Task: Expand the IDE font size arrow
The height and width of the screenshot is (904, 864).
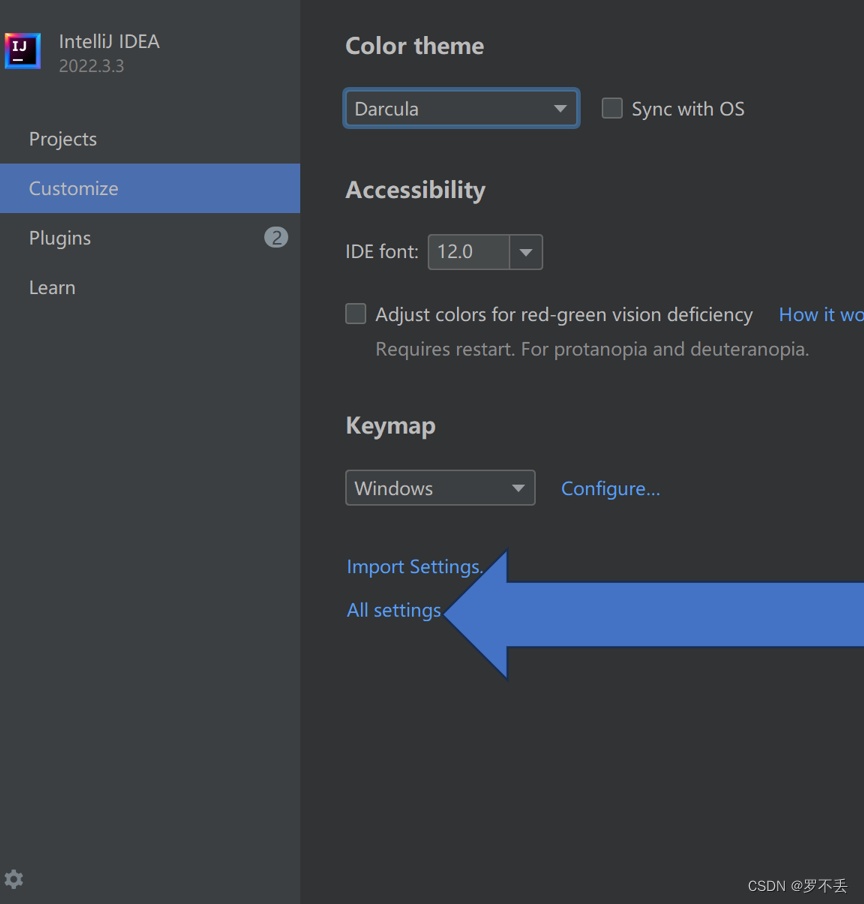Action: (x=526, y=252)
